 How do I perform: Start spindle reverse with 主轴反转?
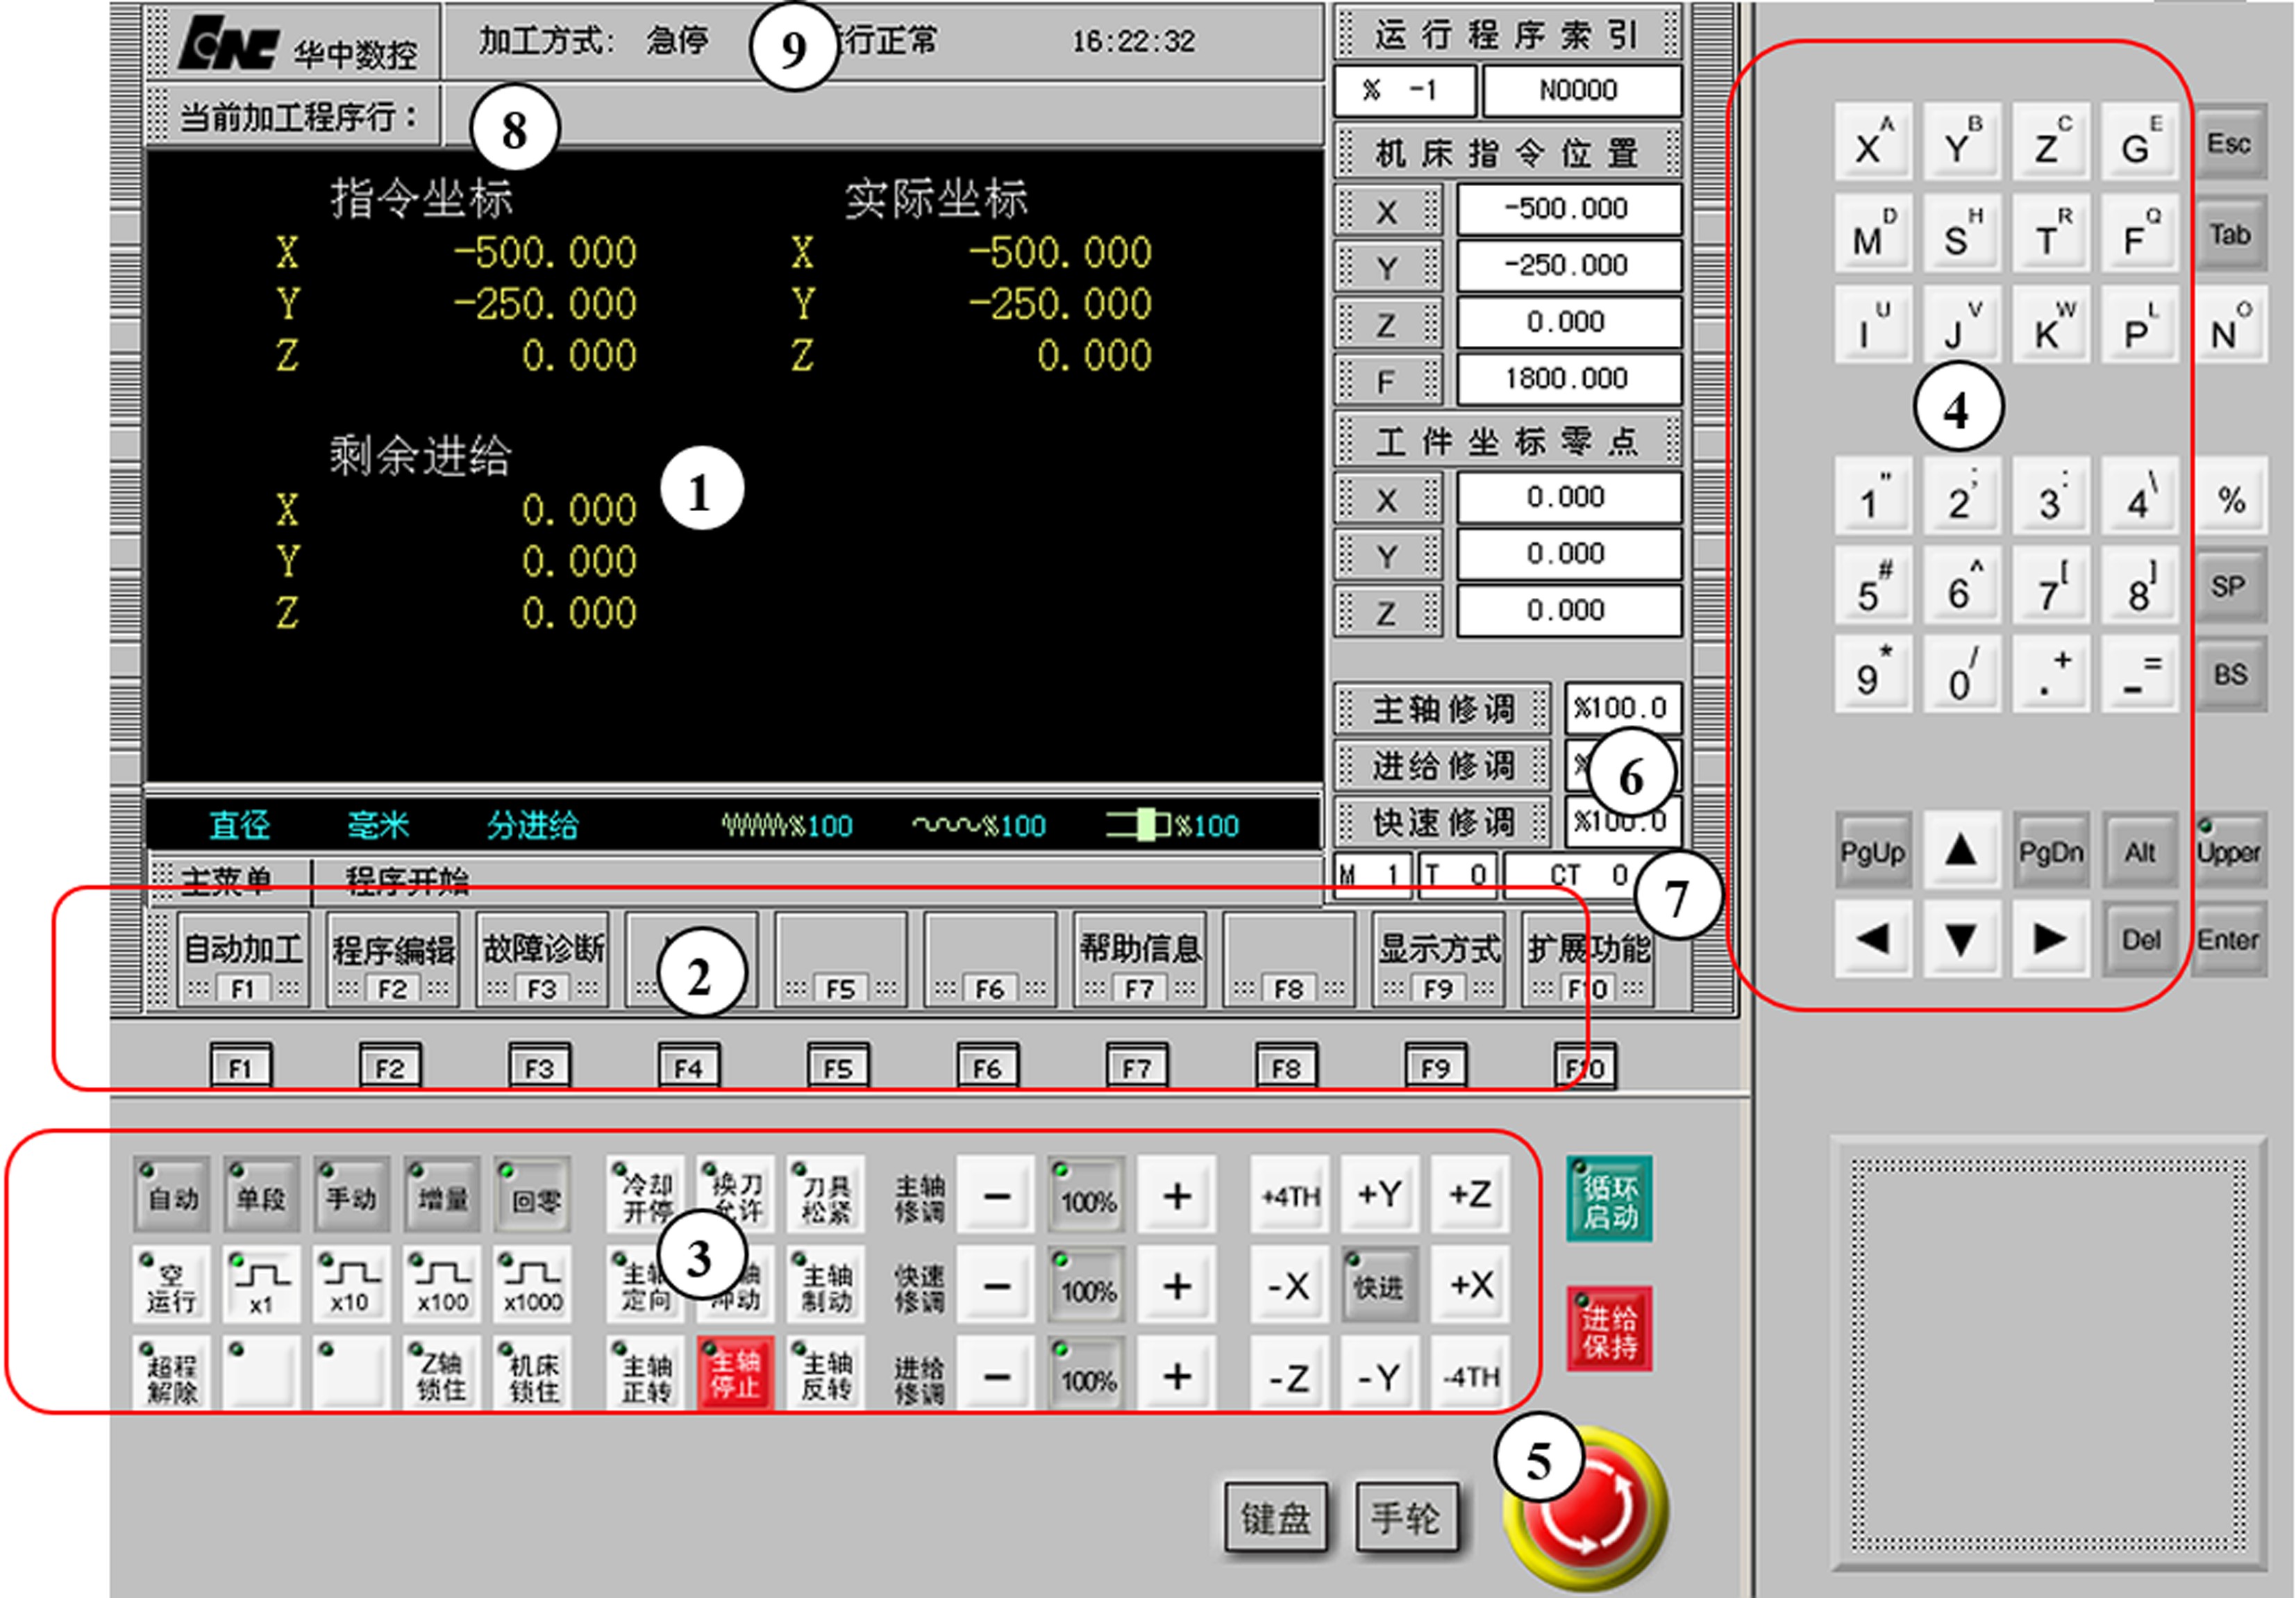[x=826, y=1374]
